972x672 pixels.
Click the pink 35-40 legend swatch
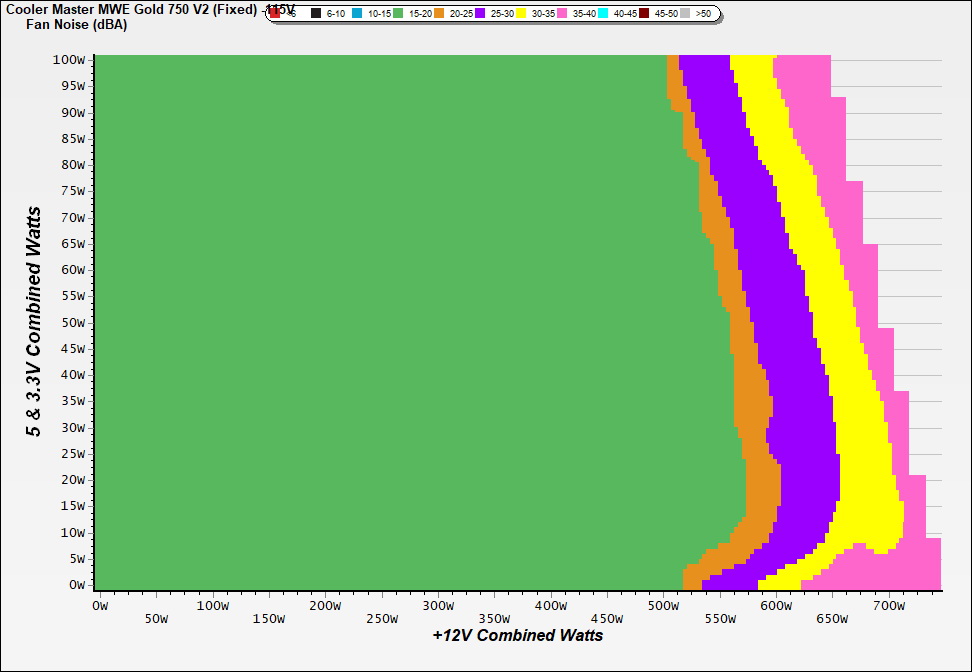[562, 14]
